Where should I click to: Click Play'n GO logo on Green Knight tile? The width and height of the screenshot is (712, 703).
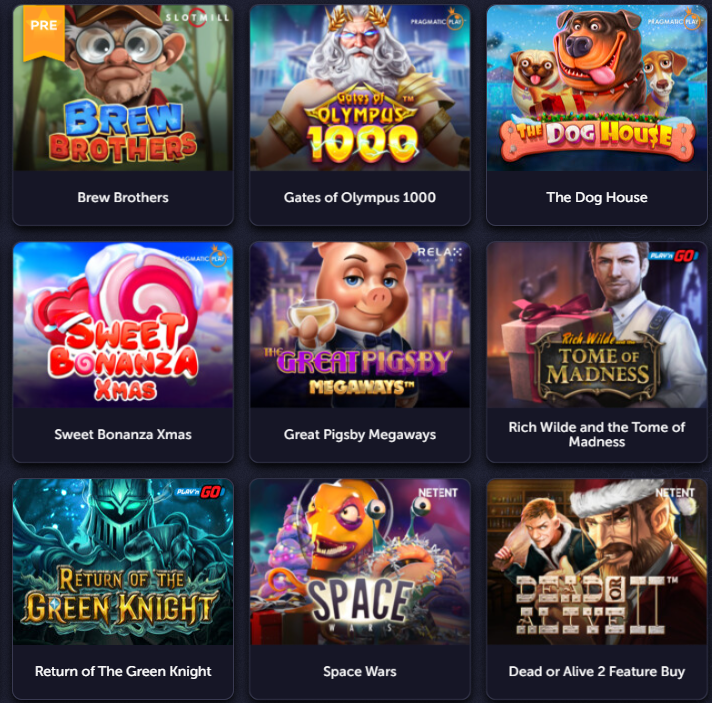[200, 492]
